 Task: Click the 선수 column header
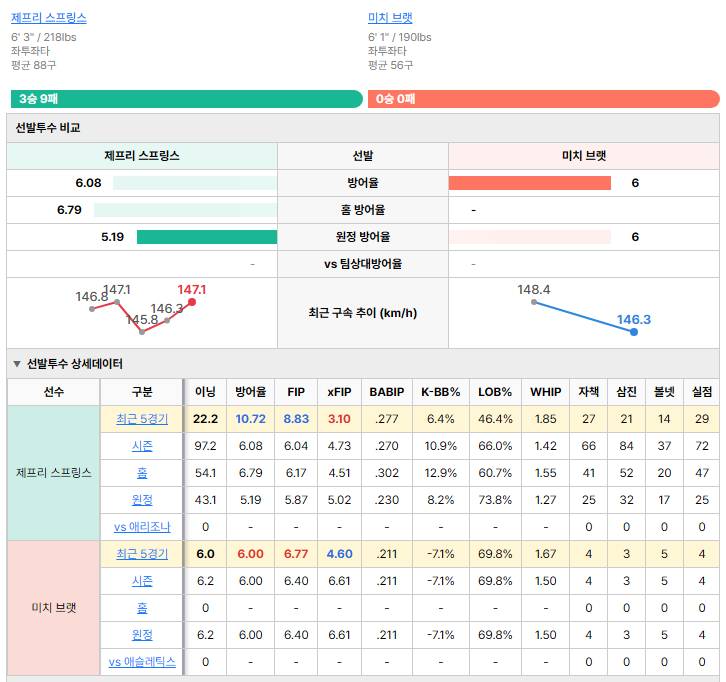point(54,392)
